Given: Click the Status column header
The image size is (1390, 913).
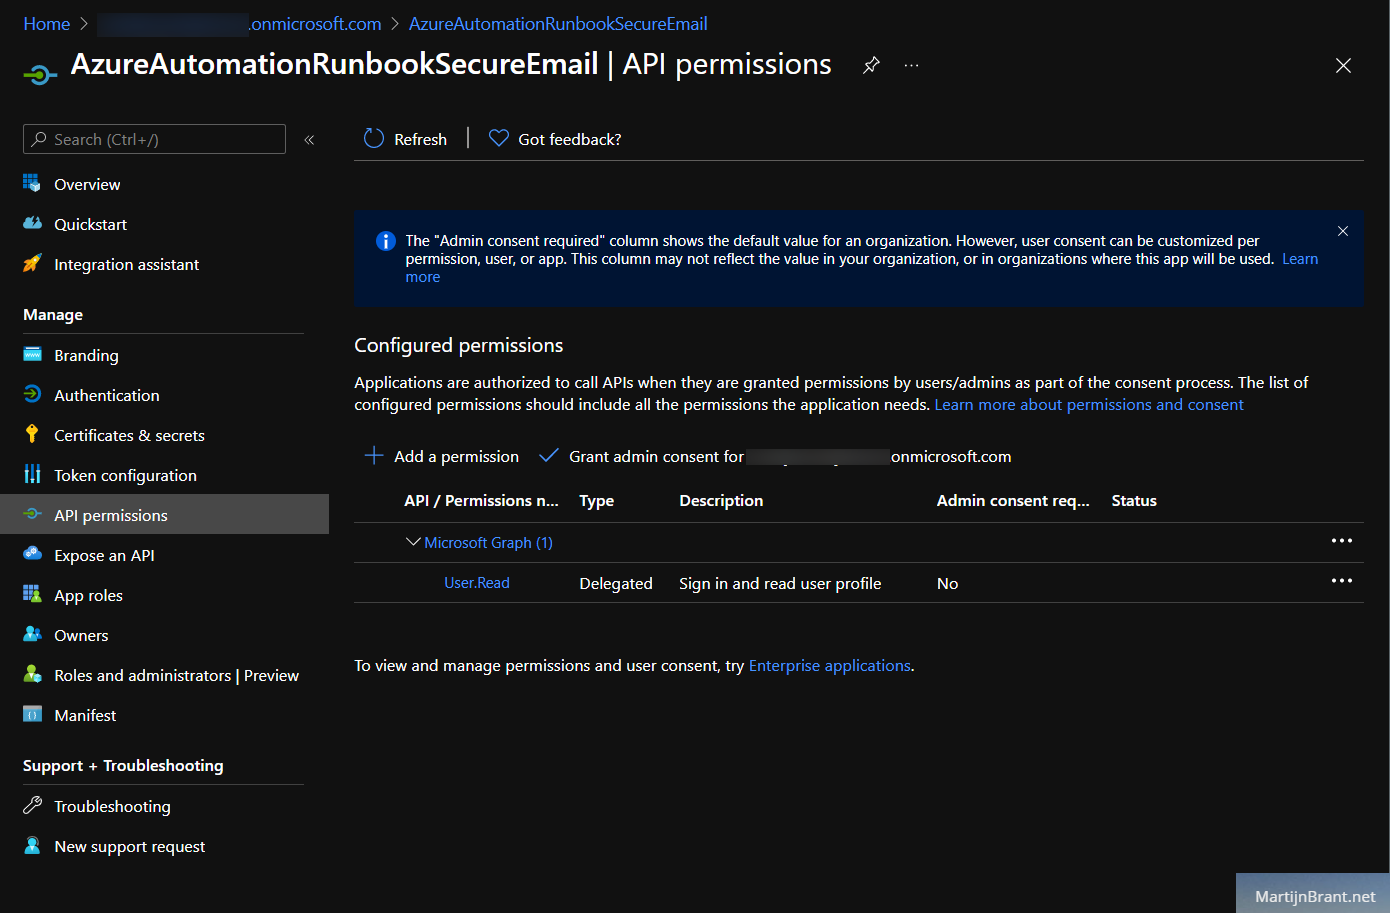Looking at the screenshot, I should [x=1134, y=500].
